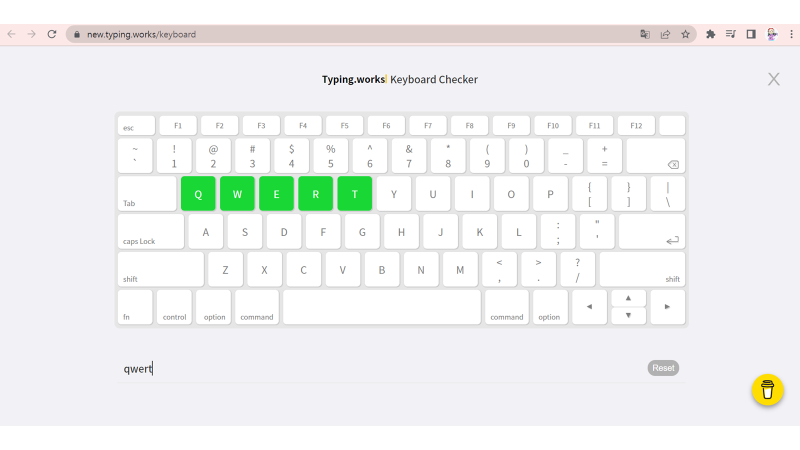
Task: Click the B key
Action: pos(382,269)
